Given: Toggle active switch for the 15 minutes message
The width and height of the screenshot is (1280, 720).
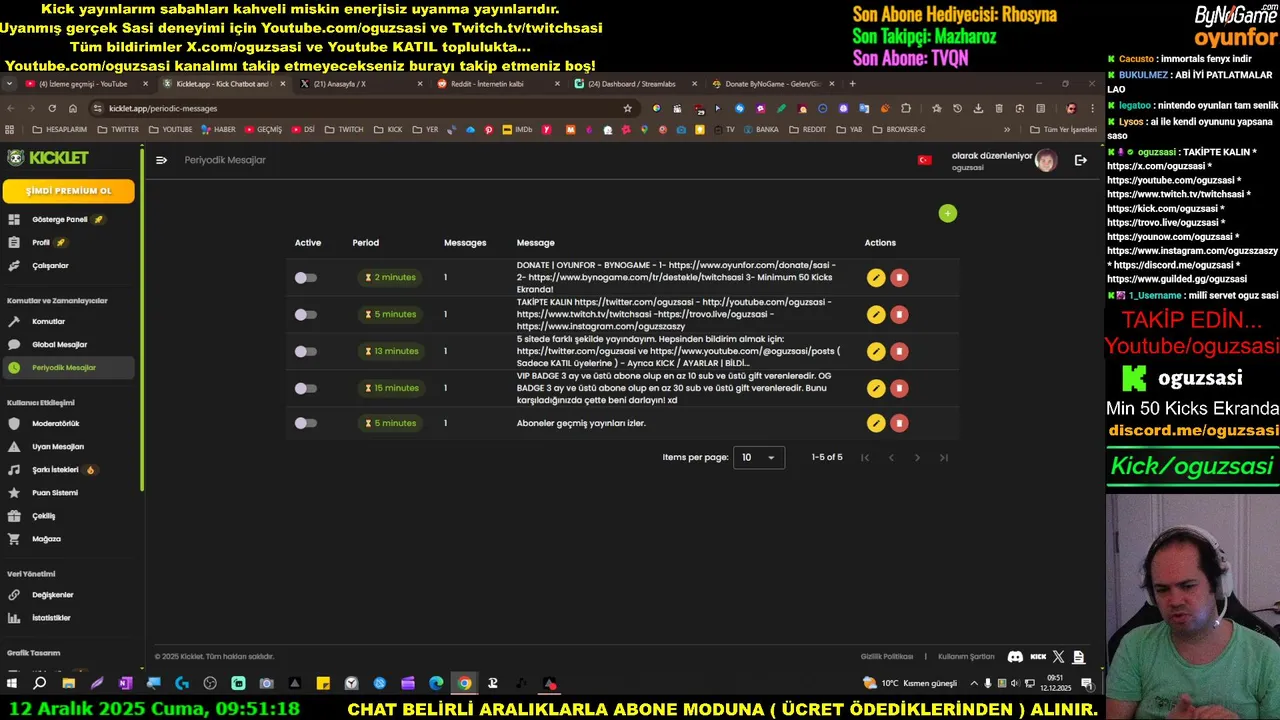Looking at the screenshot, I should pyautogui.click(x=305, y=388).
